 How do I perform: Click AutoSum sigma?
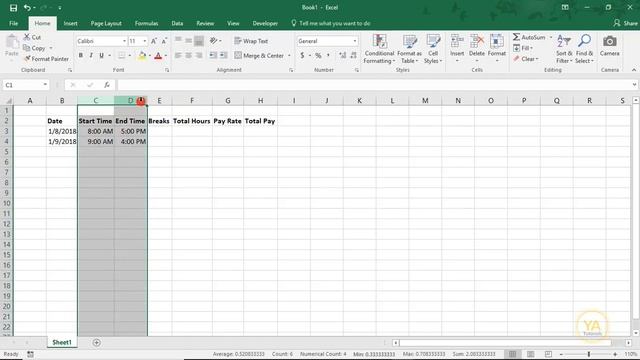(x=516, y=37)
